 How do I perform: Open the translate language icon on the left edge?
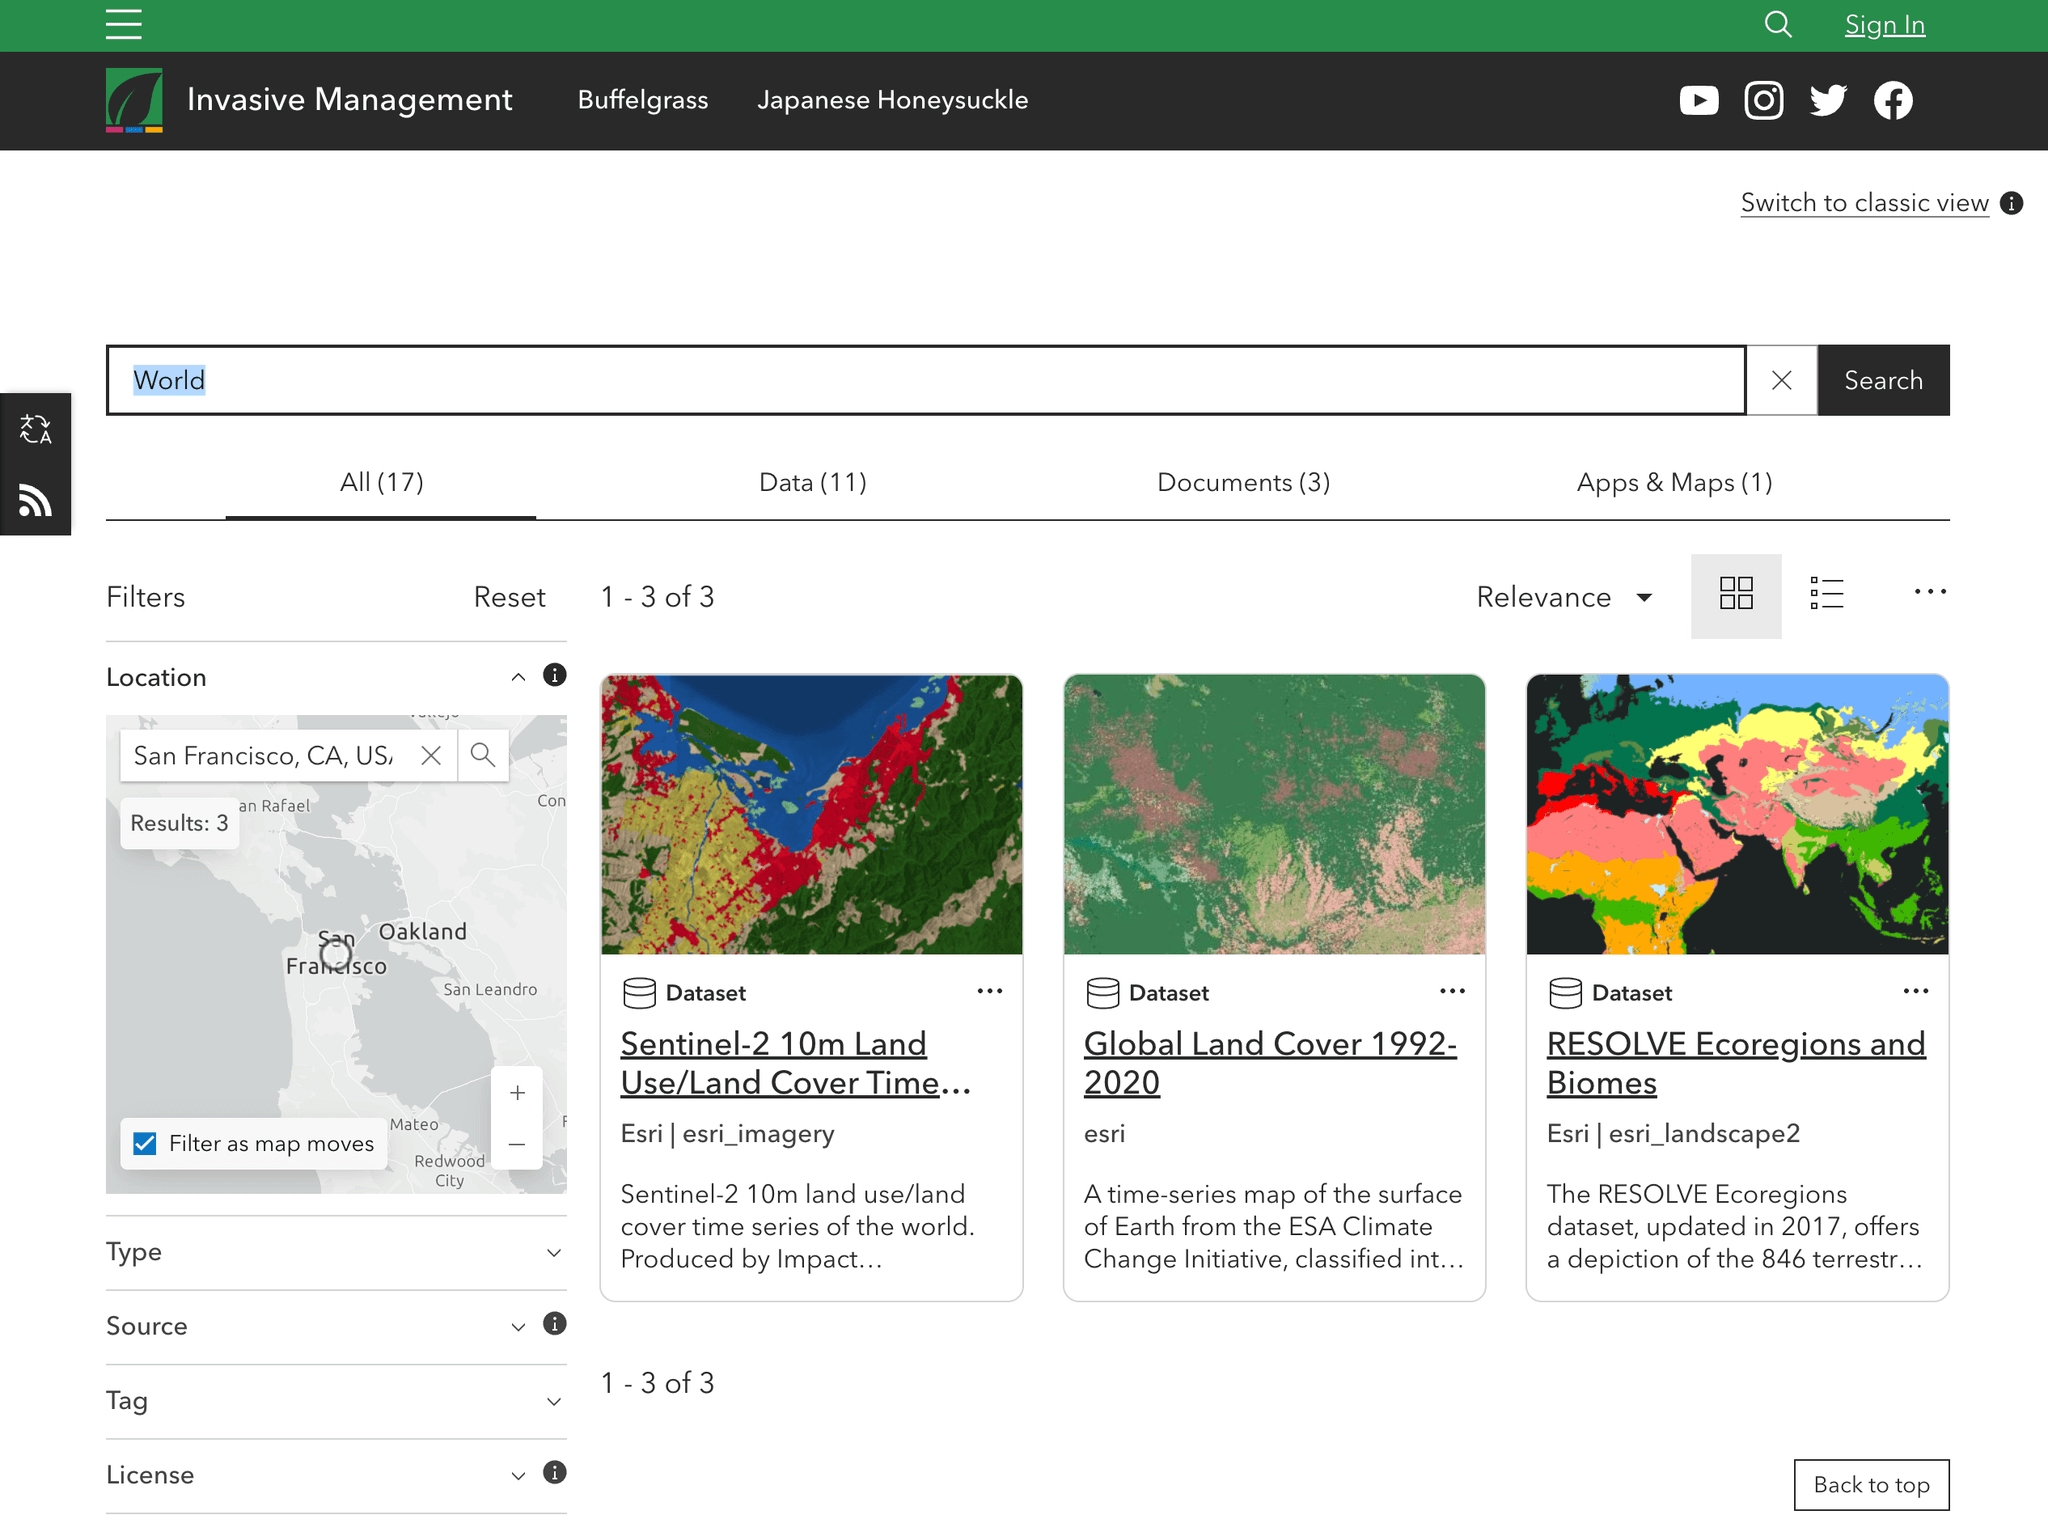(36, 430)
